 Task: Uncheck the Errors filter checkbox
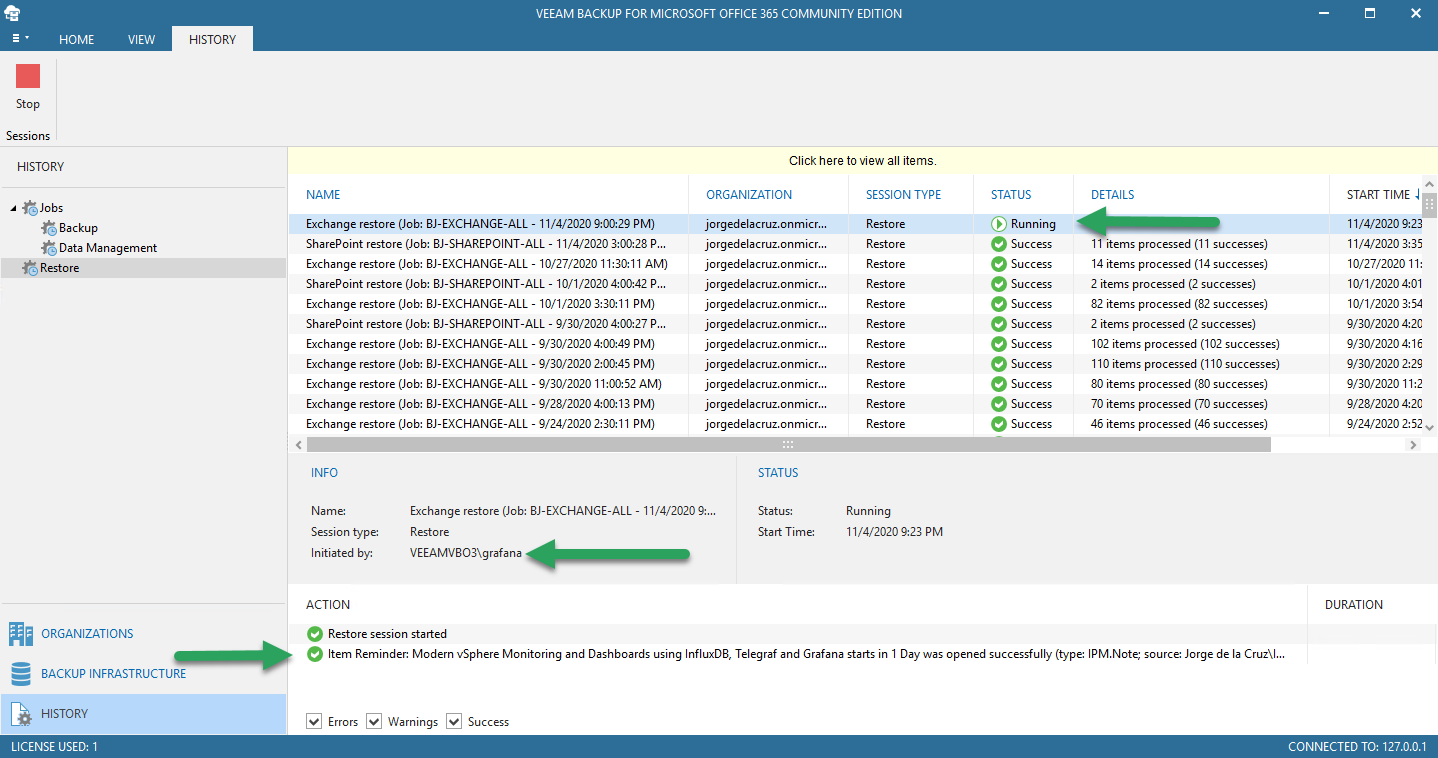click(x=315, y=721)
